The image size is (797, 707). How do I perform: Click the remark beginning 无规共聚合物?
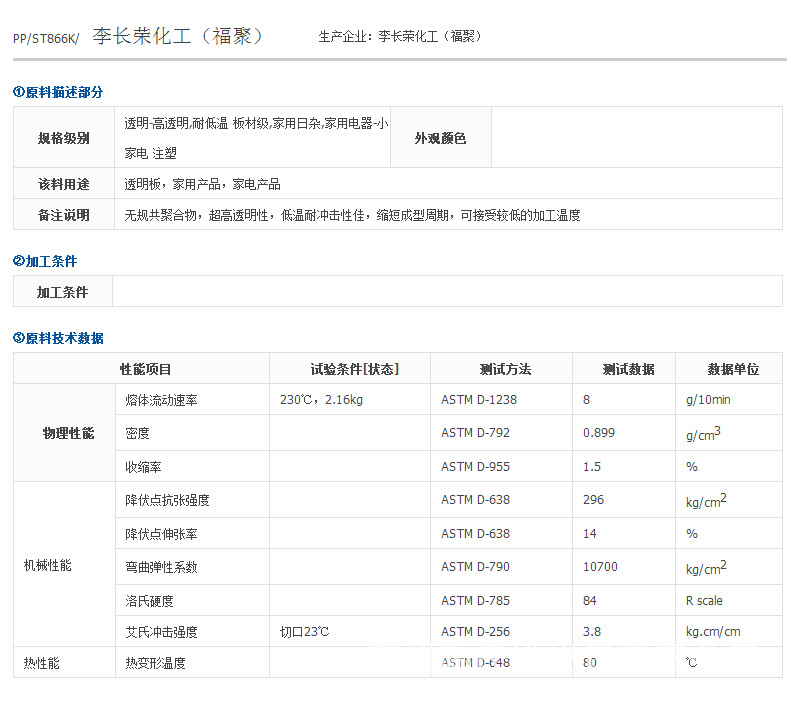click(352, 215)
